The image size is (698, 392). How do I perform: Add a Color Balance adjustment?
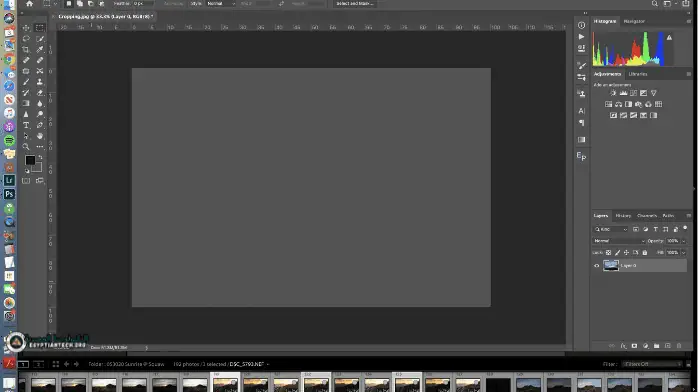click(618, 104)
